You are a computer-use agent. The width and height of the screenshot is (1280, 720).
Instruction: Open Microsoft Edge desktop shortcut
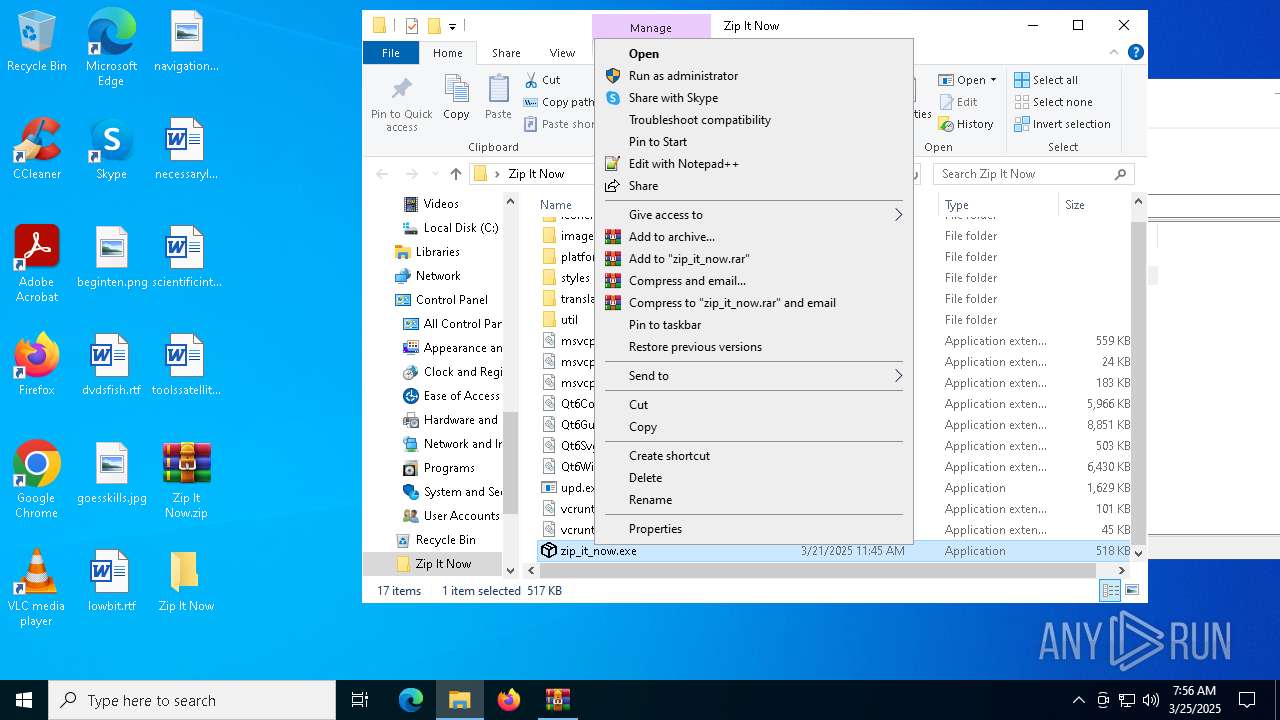pyautogui.click(x=111, y=48)
